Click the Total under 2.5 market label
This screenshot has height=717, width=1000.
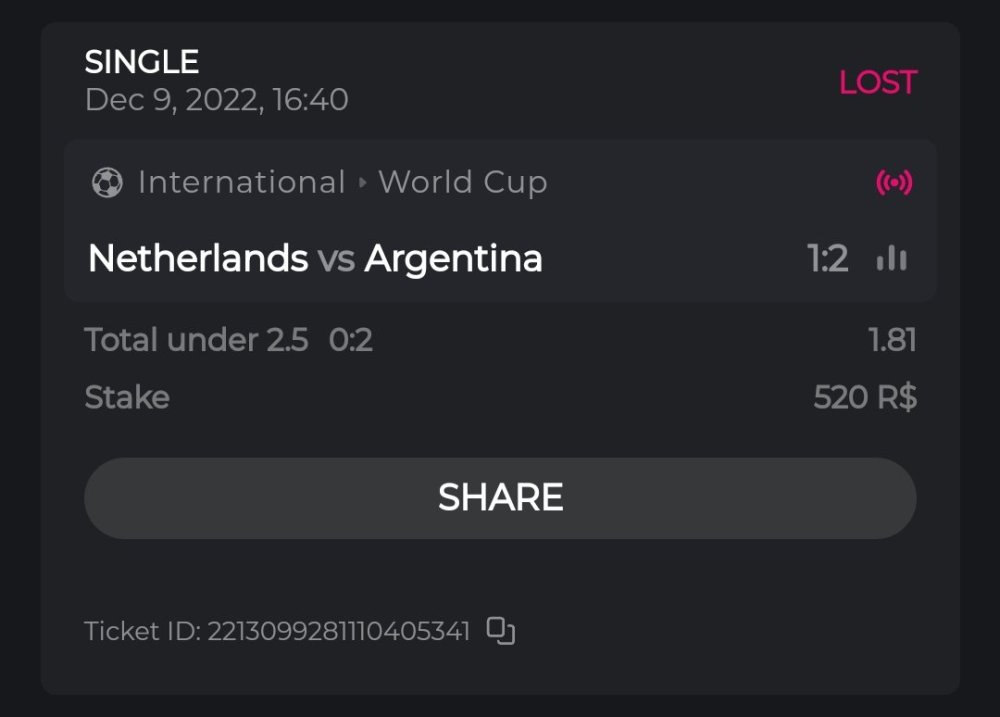click(196, 340)
